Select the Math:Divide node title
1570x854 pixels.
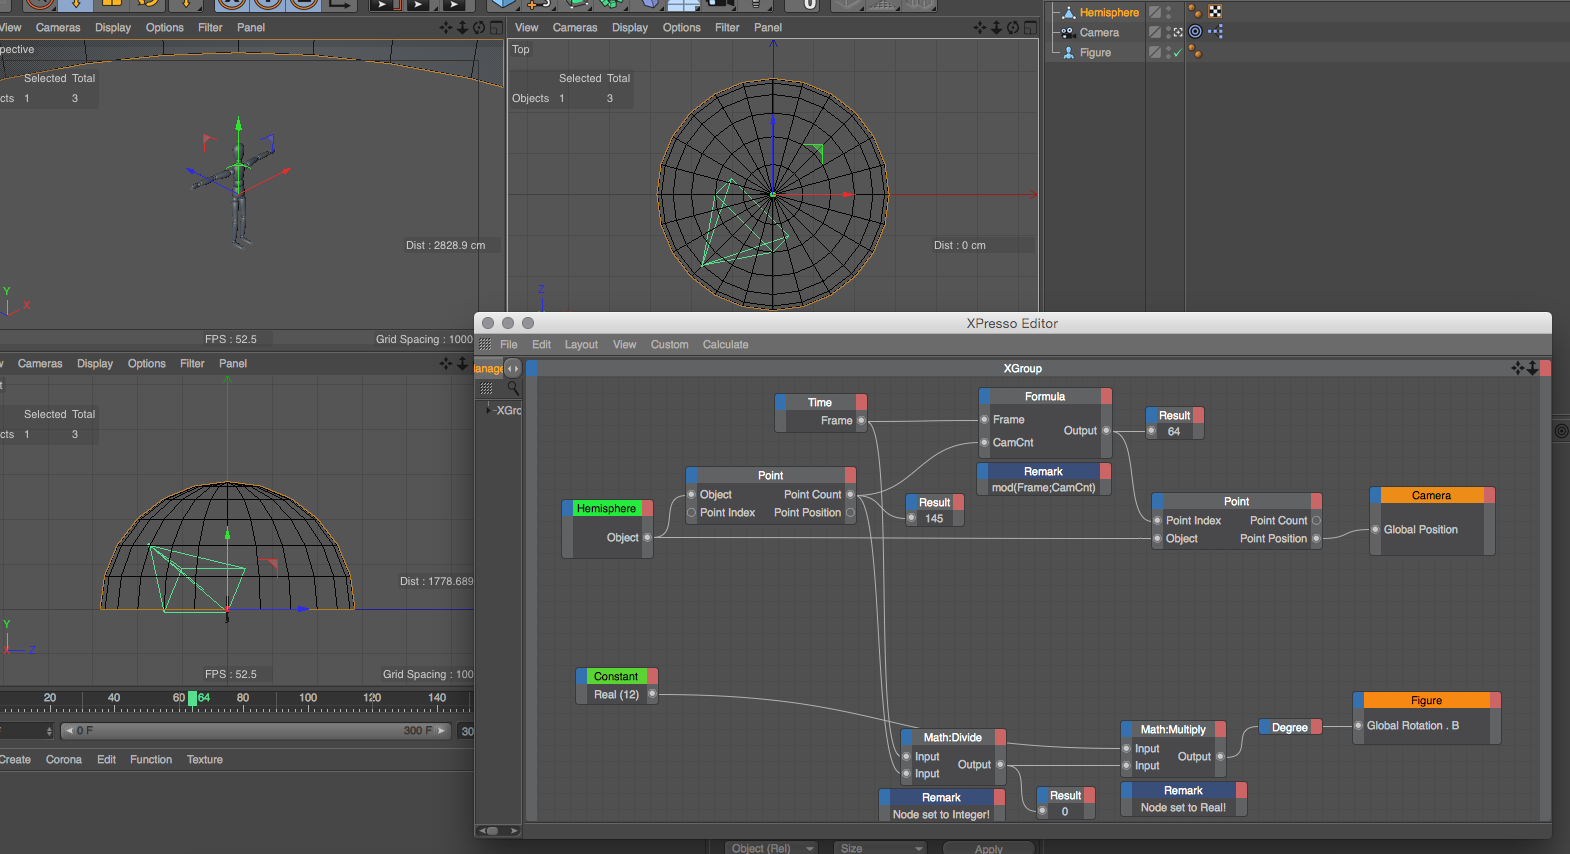(x=952, y=737)
